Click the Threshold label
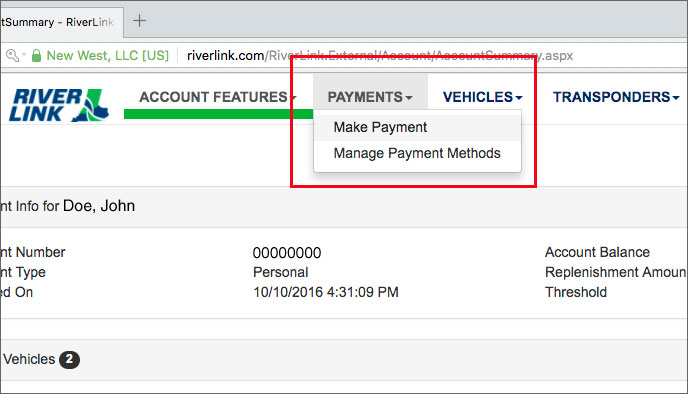Screen dimensions: 688x394 576,292
